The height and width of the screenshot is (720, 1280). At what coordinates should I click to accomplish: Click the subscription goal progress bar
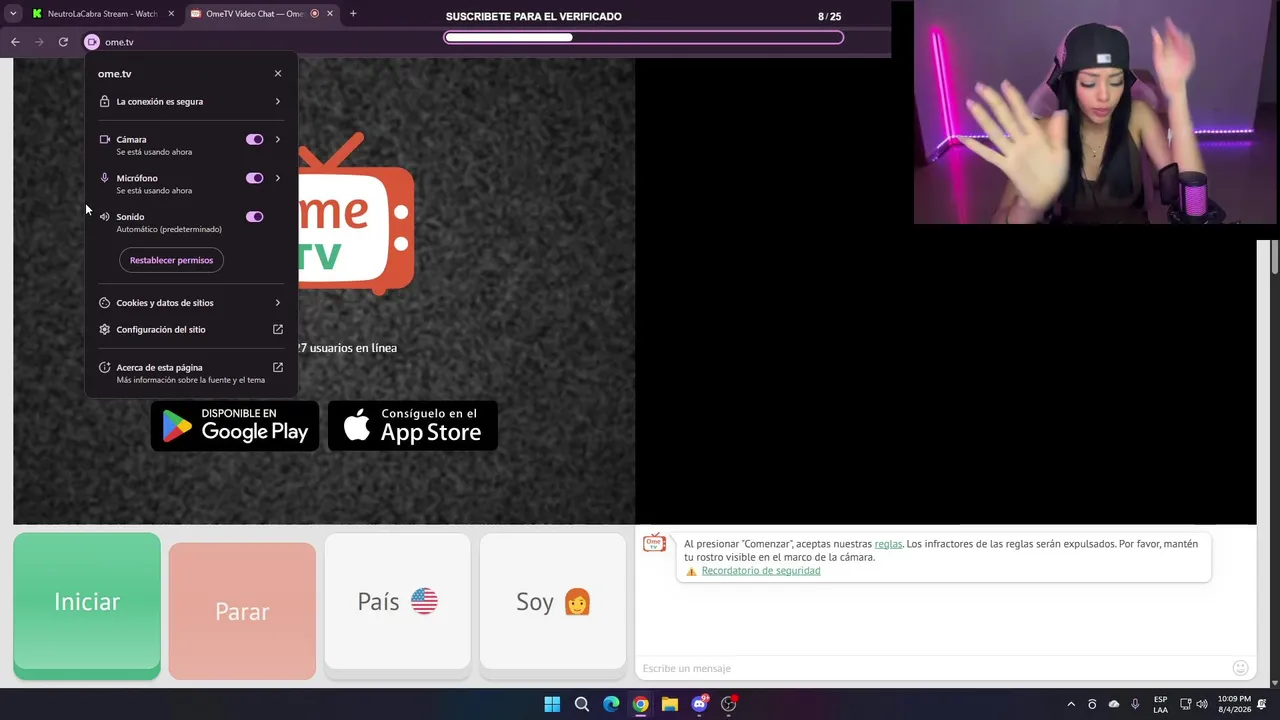[x=644, y=38]
